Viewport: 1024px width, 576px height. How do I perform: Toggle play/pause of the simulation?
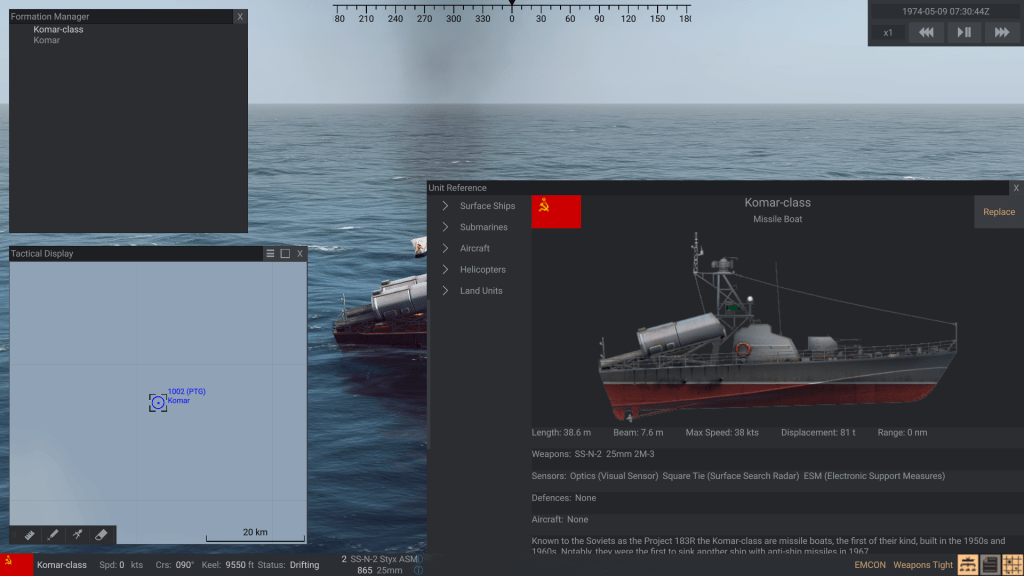[x=963, y=32]
